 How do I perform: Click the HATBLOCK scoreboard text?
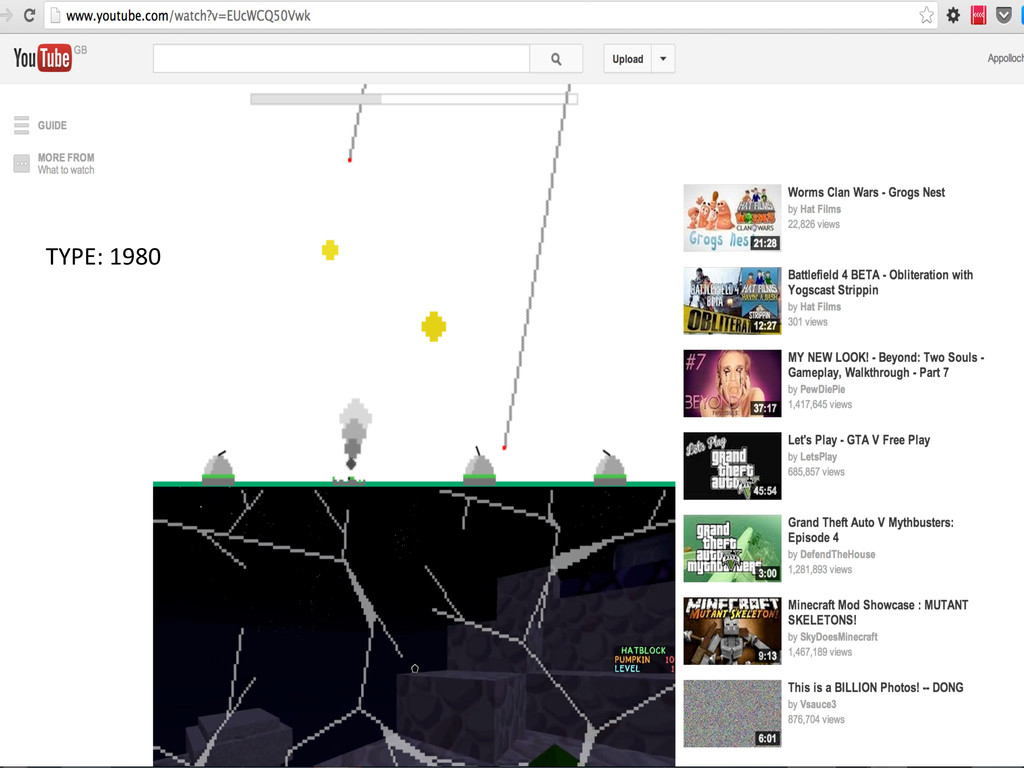643,650
